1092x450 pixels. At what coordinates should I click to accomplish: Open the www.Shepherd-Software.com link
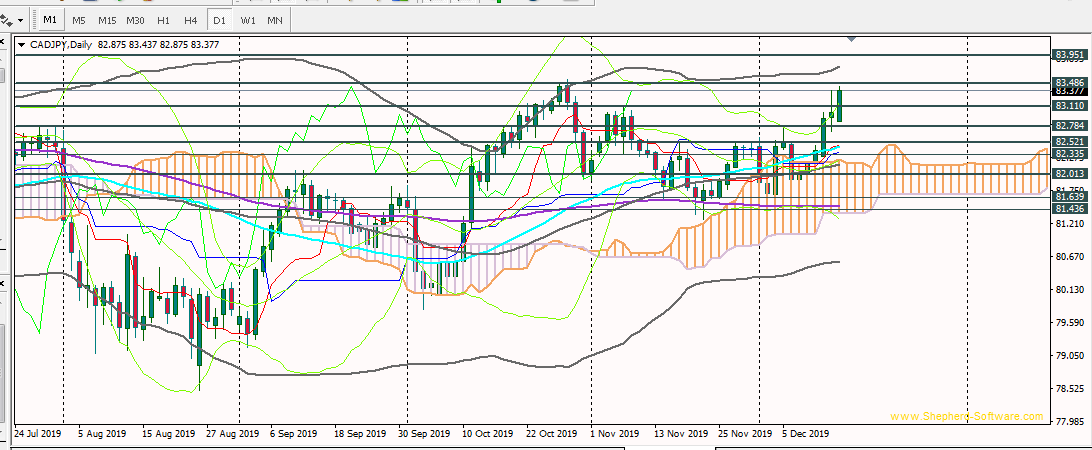[x=966, y=417]
